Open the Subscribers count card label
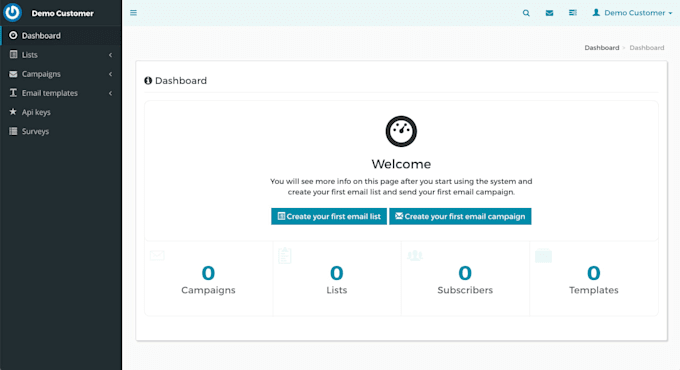 point(465,290)
